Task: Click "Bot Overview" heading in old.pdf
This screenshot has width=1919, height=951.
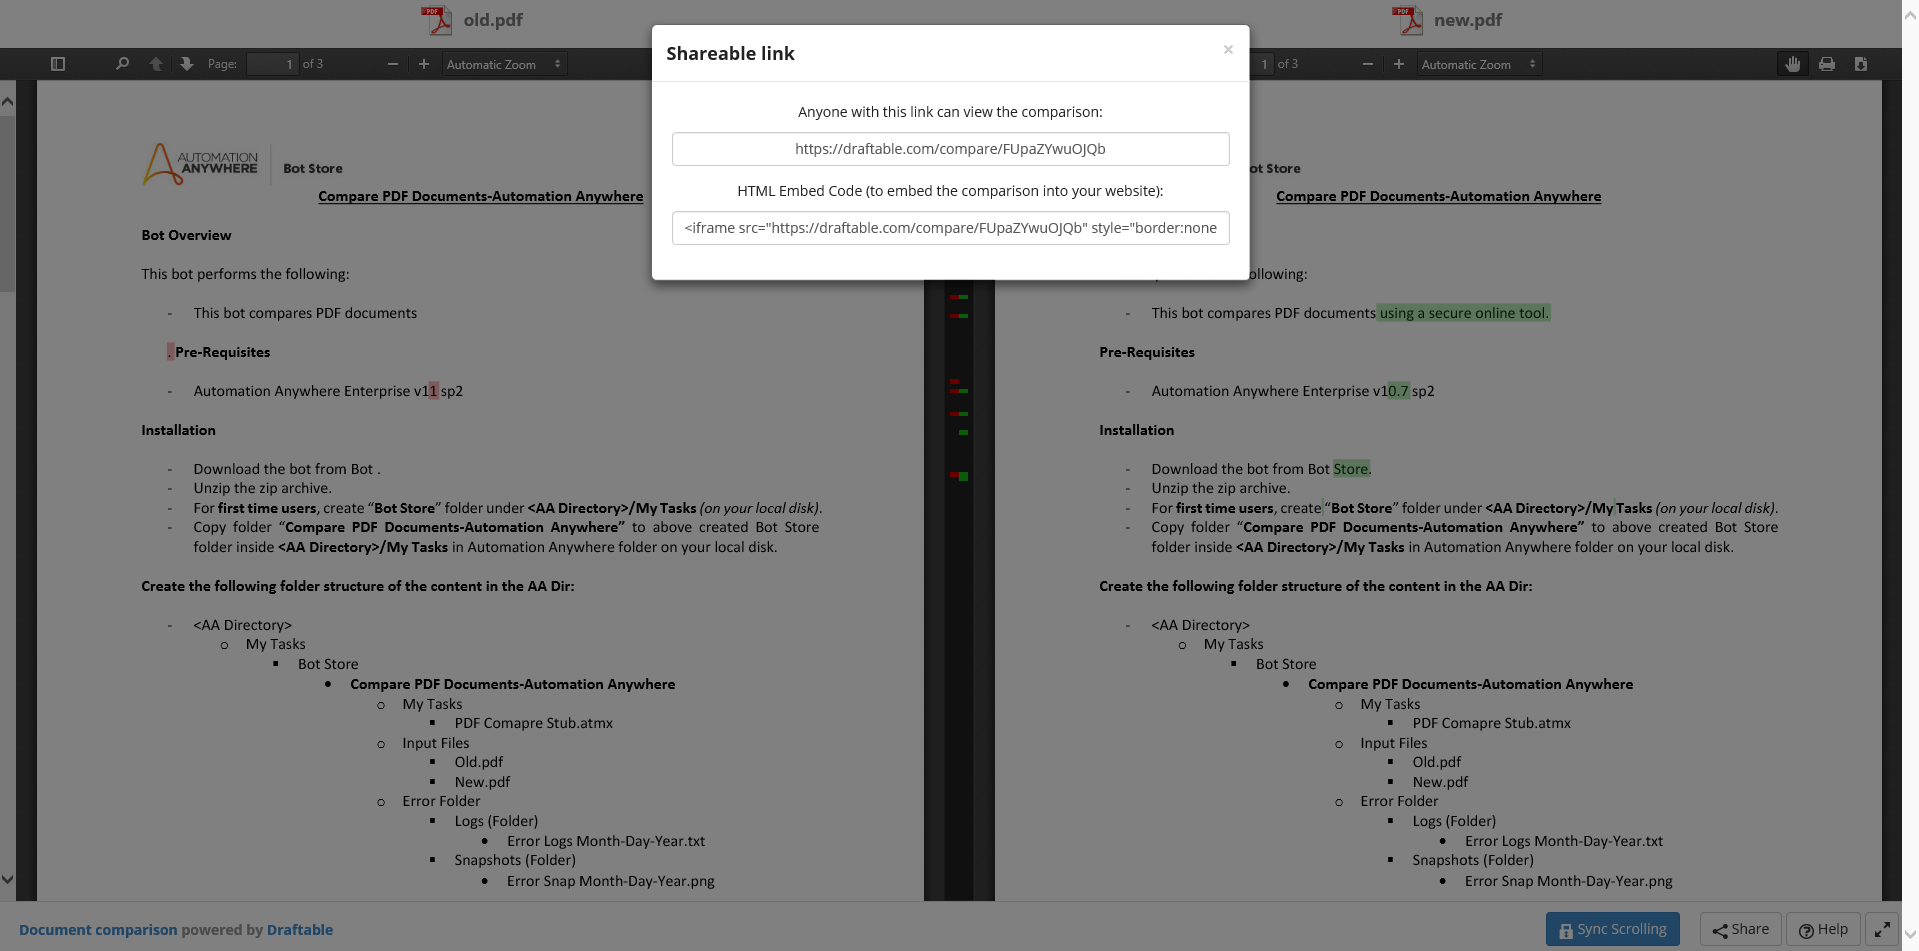Action: coord(186,236)
